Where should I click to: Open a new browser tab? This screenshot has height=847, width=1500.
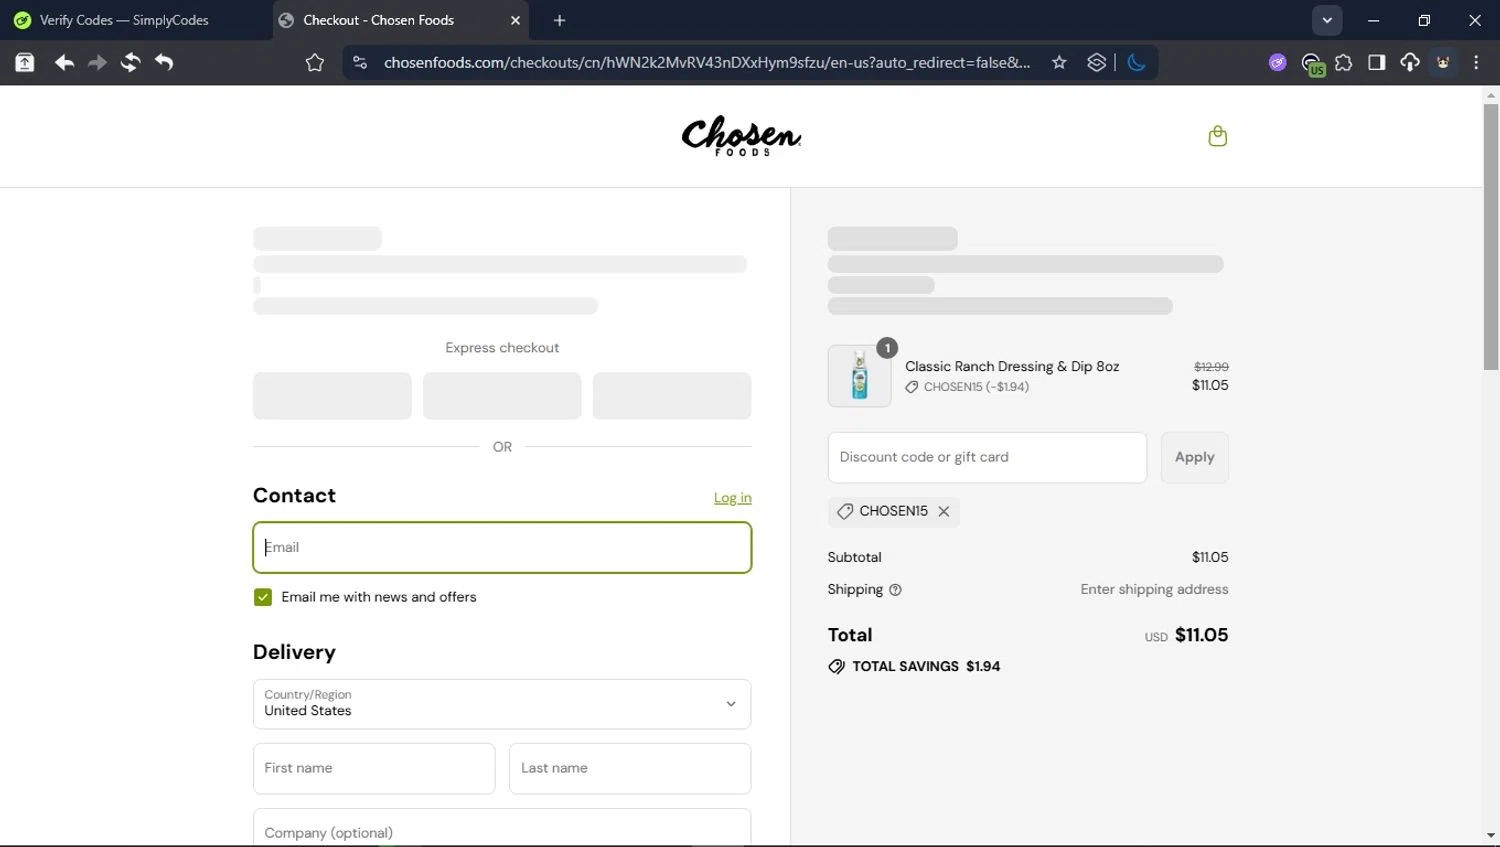pos(560,20)
